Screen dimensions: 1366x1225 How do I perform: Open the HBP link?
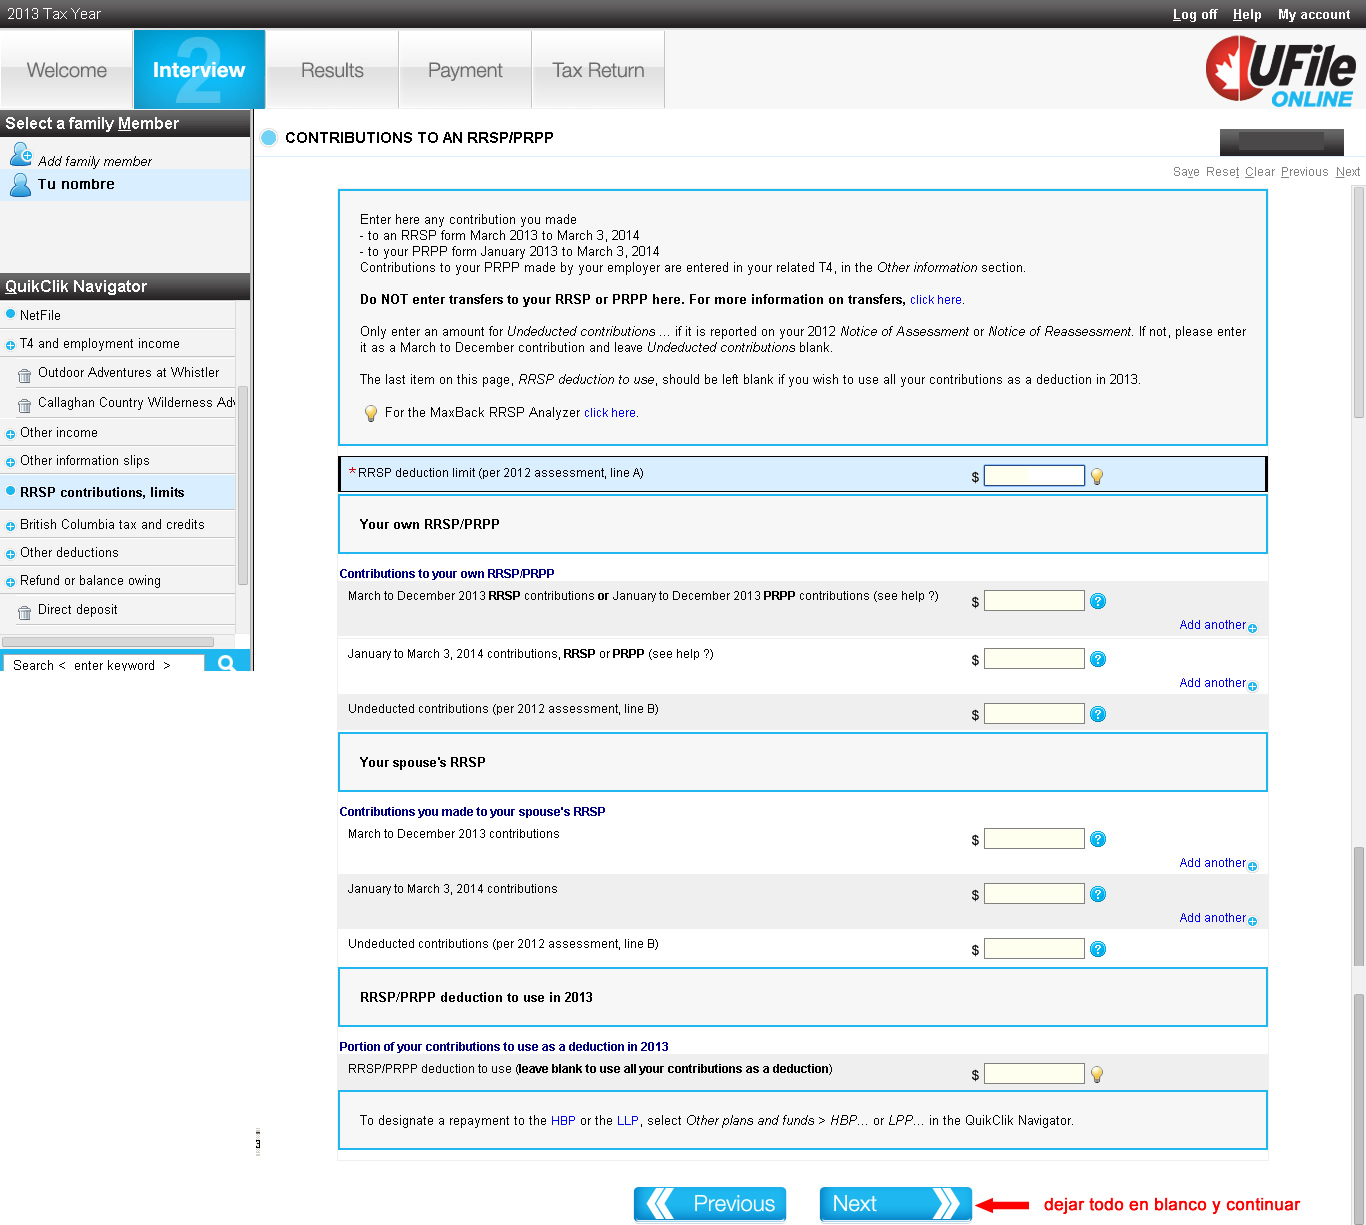(563, 1121)
